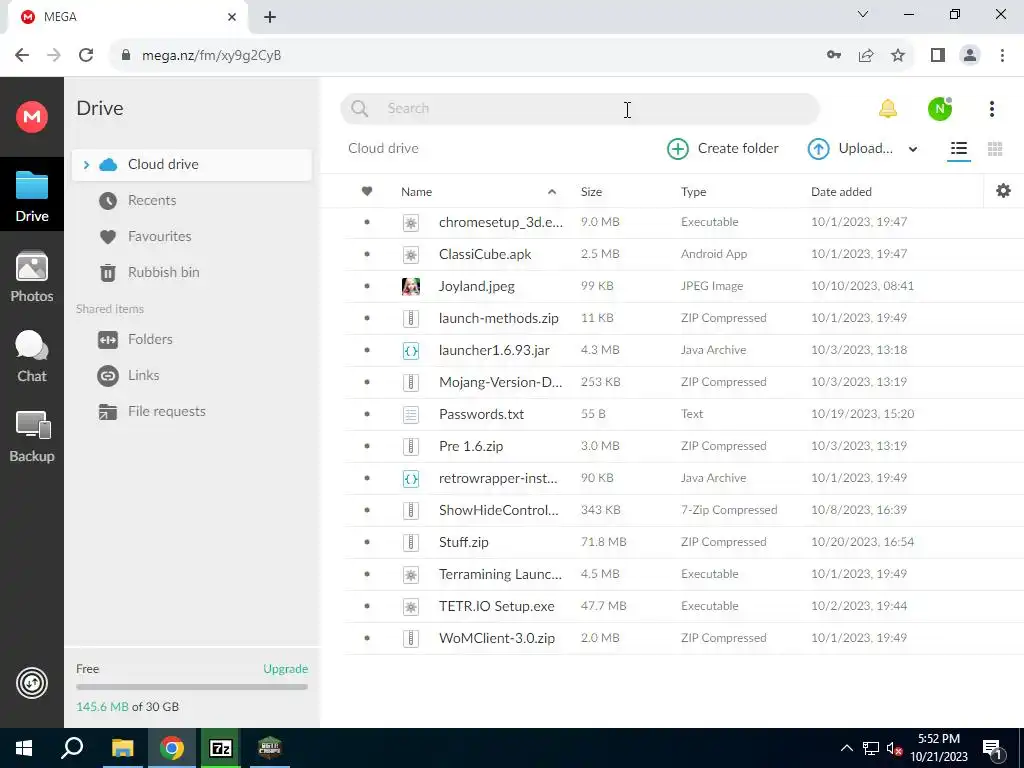Click the TETR.IO Setup.exe file icon
The image size is (1024, 768).
(x=411, y=607)
